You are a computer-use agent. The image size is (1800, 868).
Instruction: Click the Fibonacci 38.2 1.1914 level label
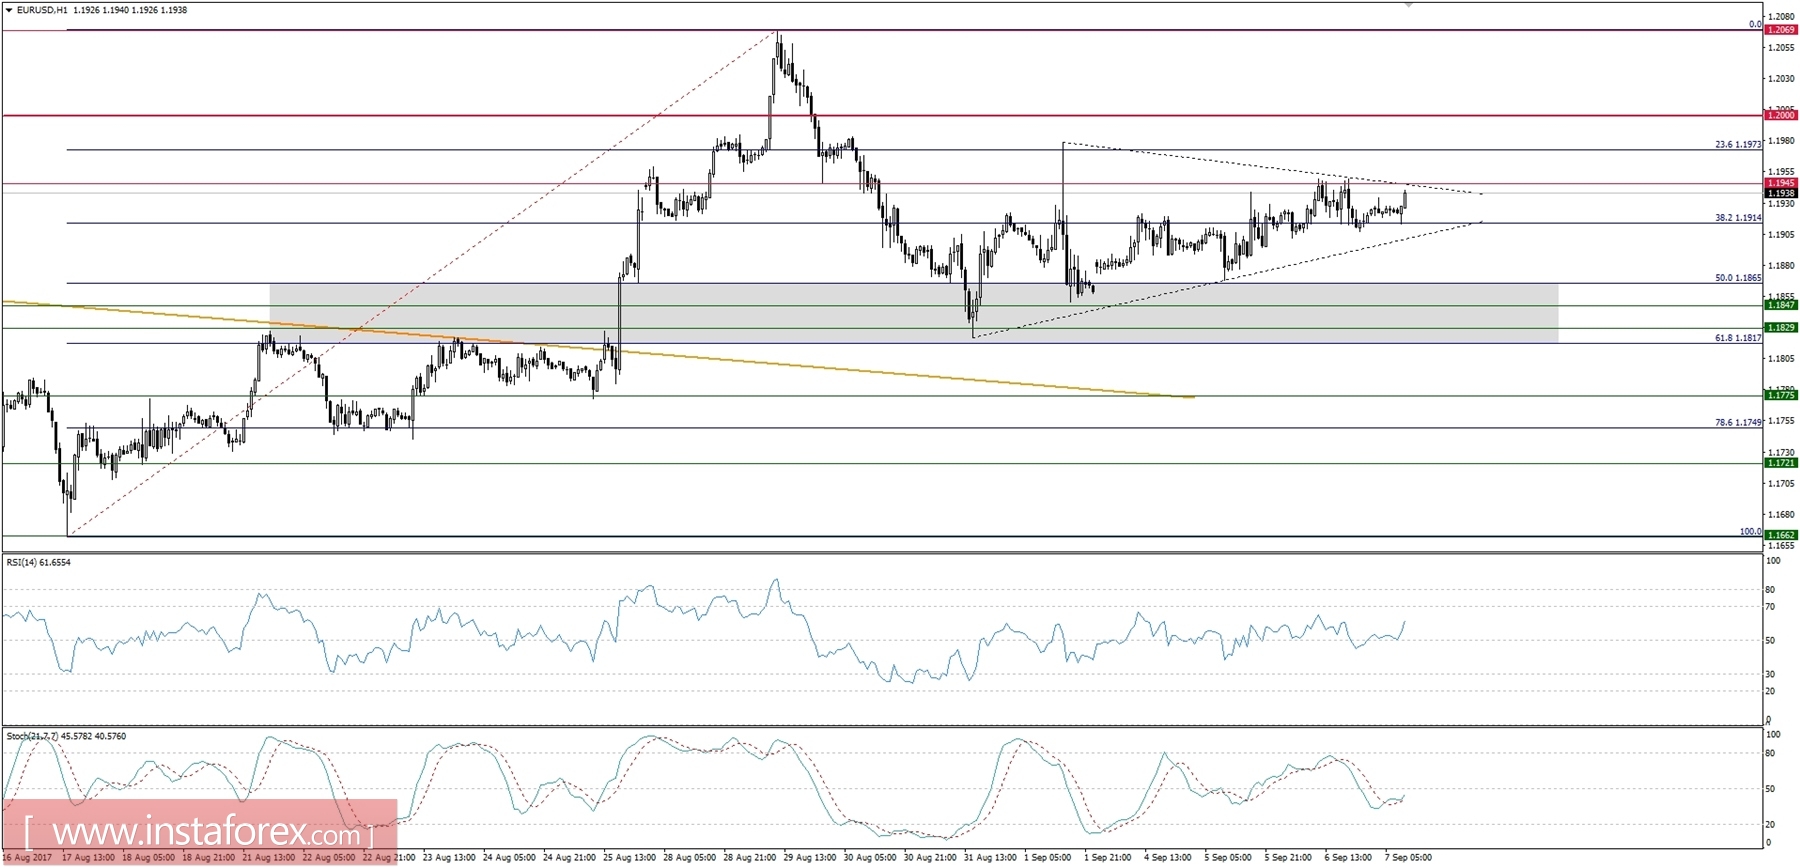pos(1738,217)
